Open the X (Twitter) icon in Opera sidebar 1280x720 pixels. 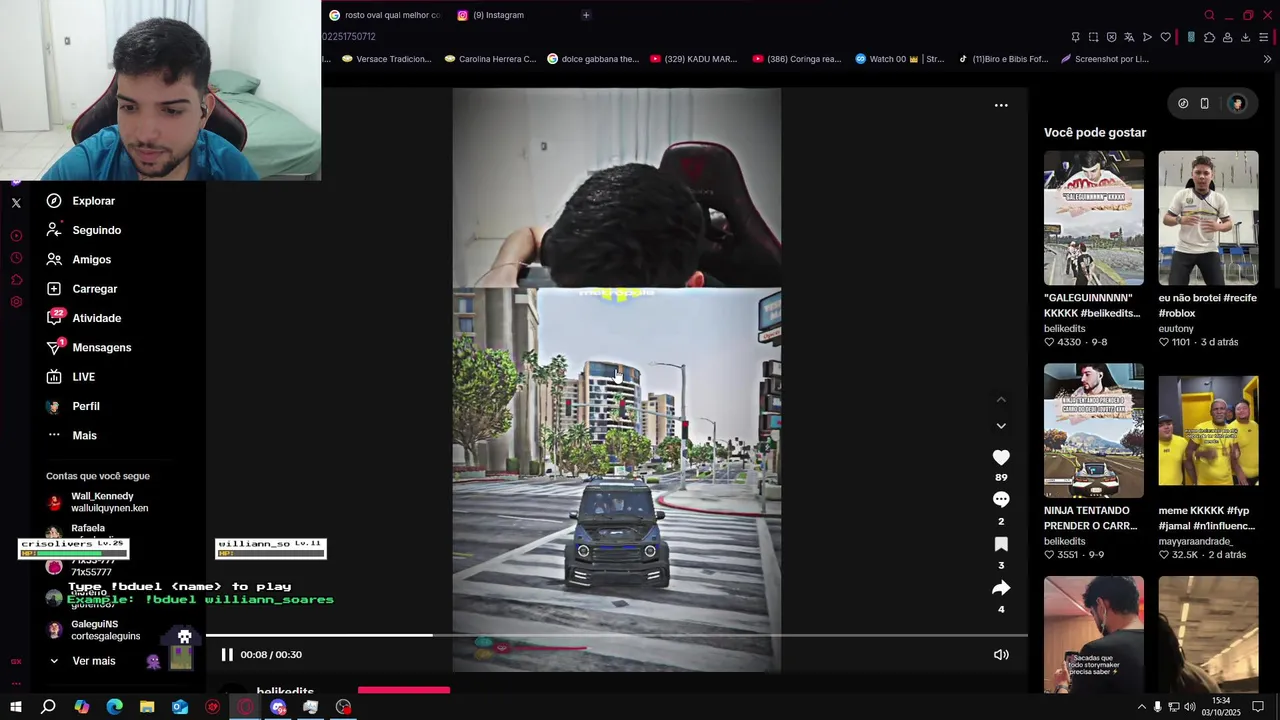click(x=16, y=203)
